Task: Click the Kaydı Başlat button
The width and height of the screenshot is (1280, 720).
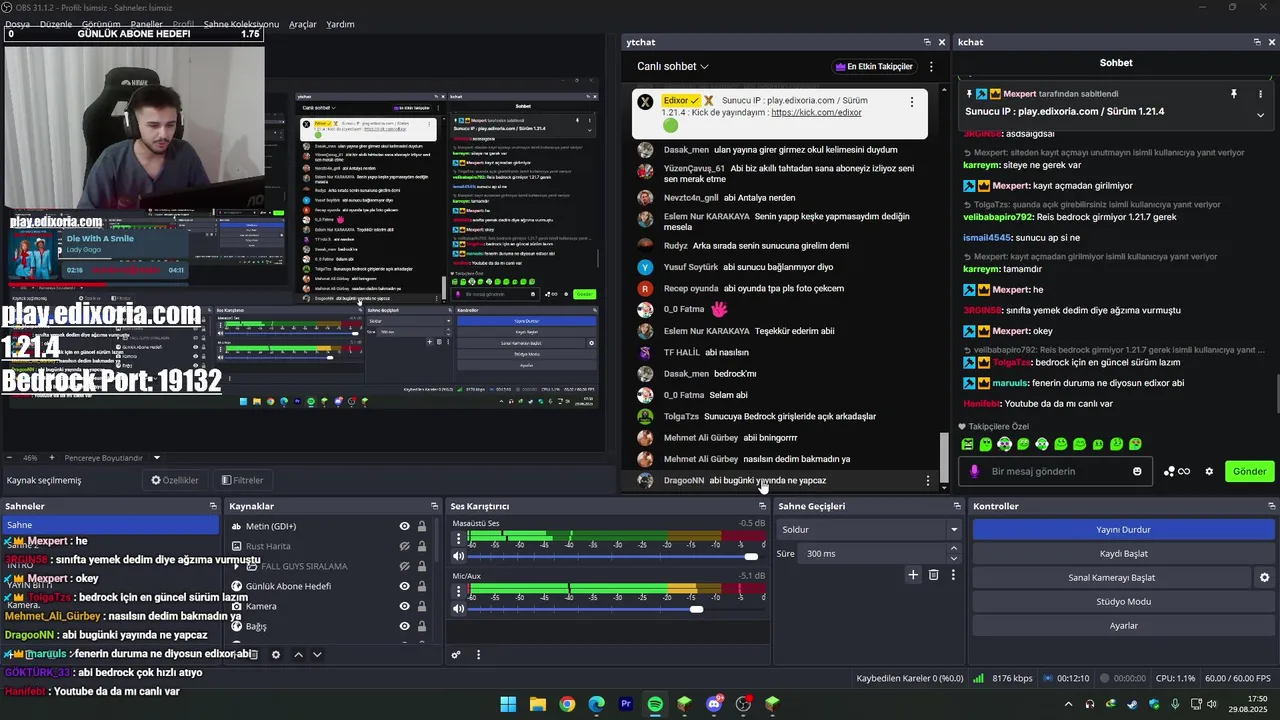Action: pyautogui.click(x=1123, y=554)
